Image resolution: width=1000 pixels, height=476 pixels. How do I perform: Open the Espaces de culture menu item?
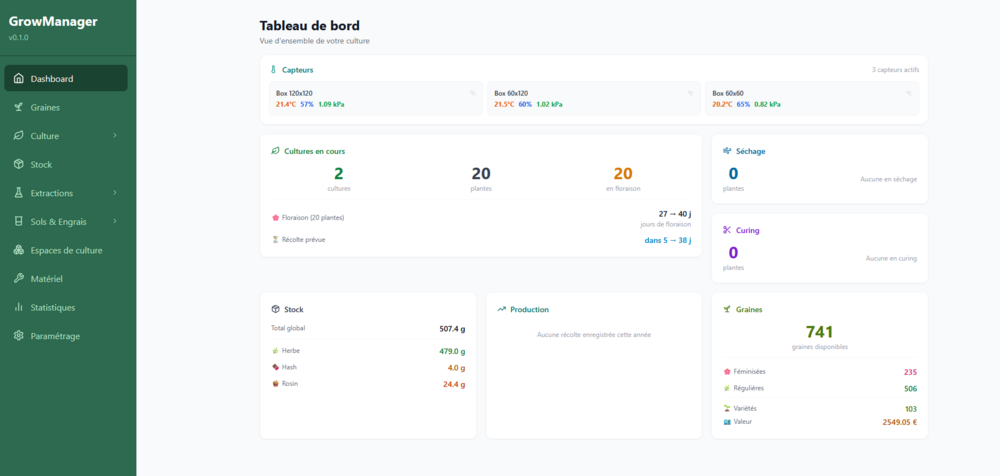[66, 250]
